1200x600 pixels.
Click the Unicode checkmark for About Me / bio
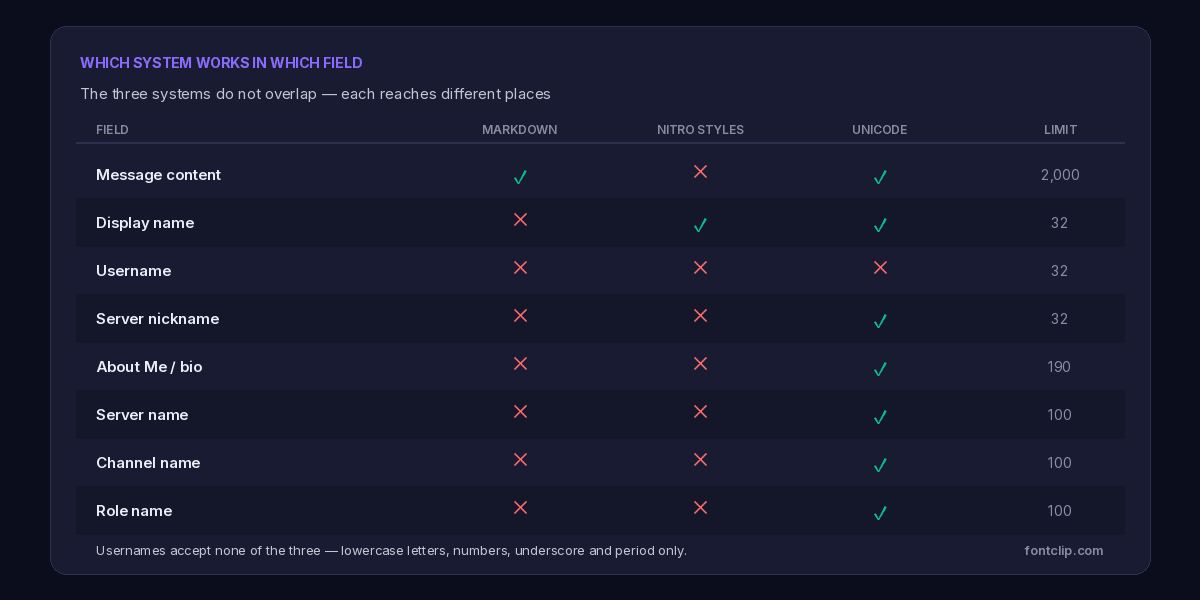[x=880, y=369]
